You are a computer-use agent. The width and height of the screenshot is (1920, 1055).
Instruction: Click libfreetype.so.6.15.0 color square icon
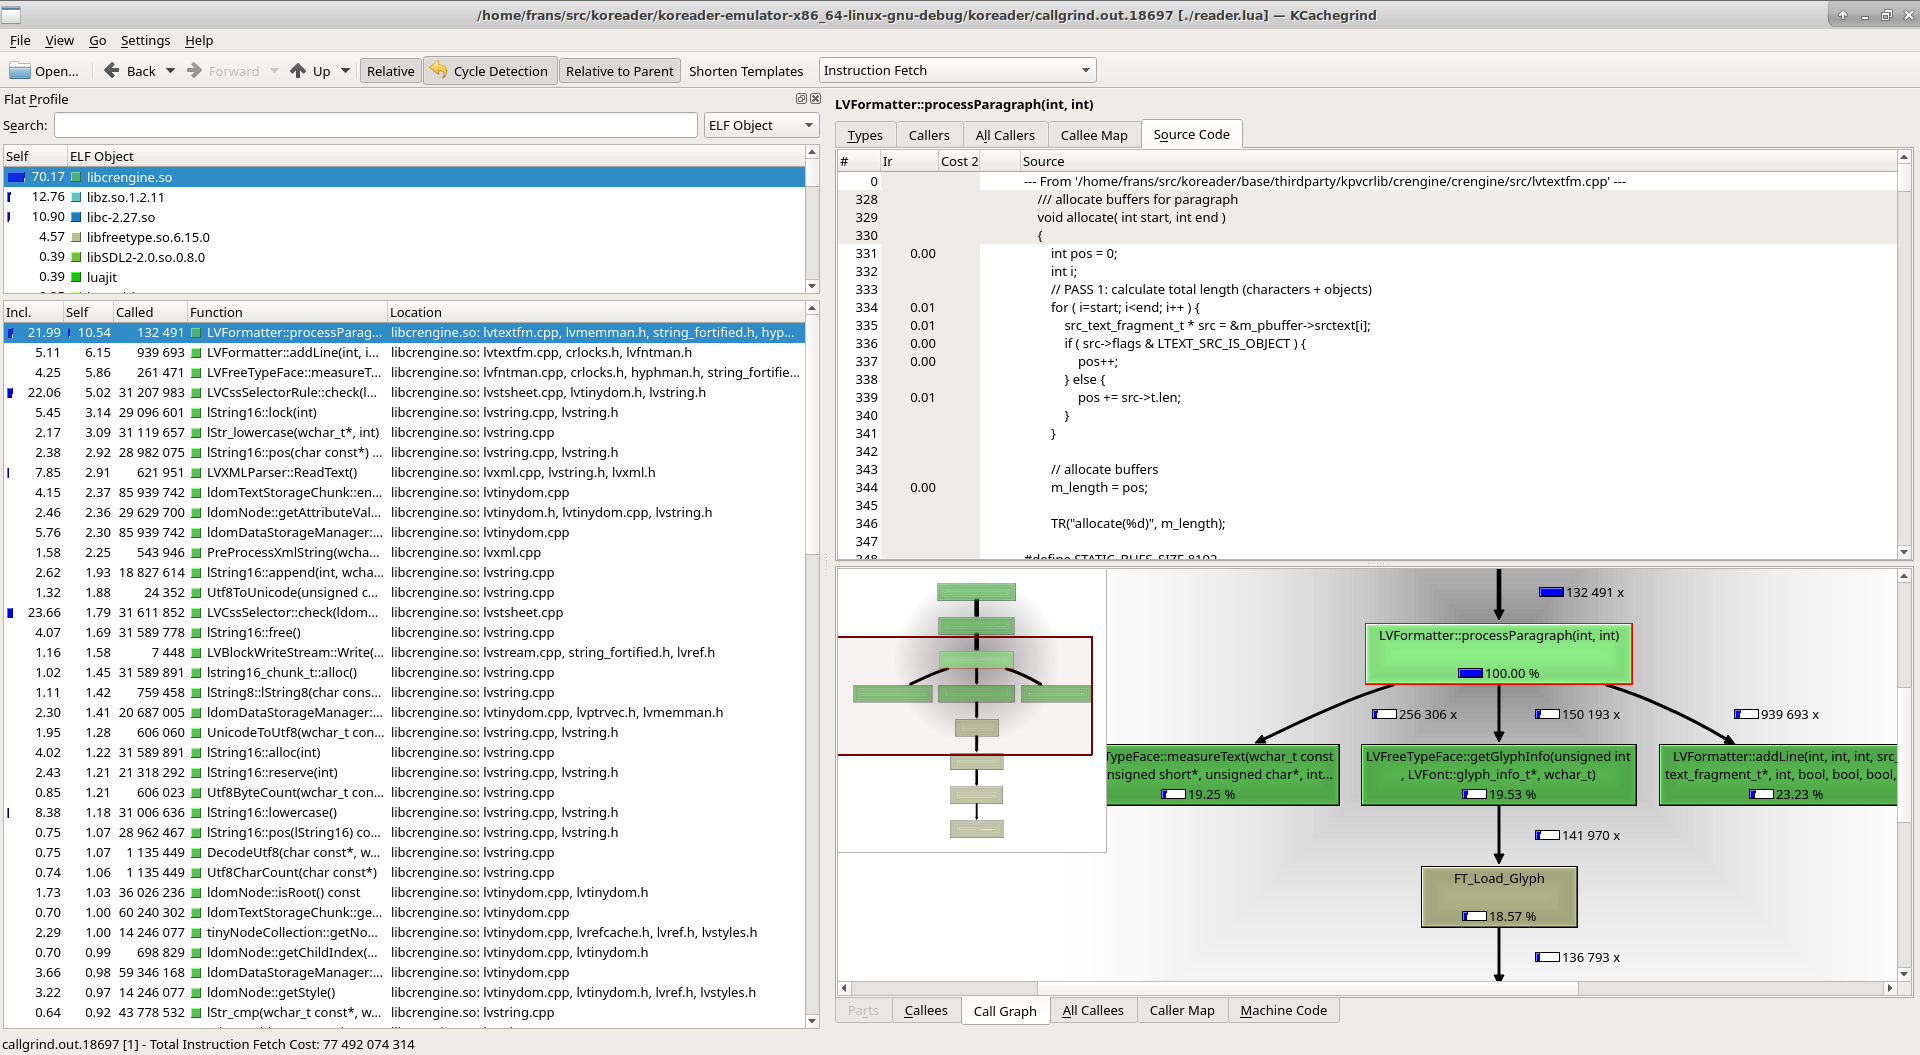pos(76,237)
